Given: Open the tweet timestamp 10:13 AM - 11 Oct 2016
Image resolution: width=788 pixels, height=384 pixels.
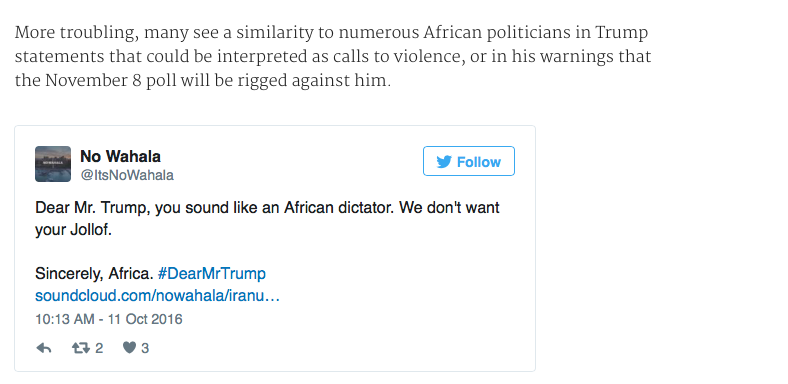Looking at the screenshot, I should point(109,319).
